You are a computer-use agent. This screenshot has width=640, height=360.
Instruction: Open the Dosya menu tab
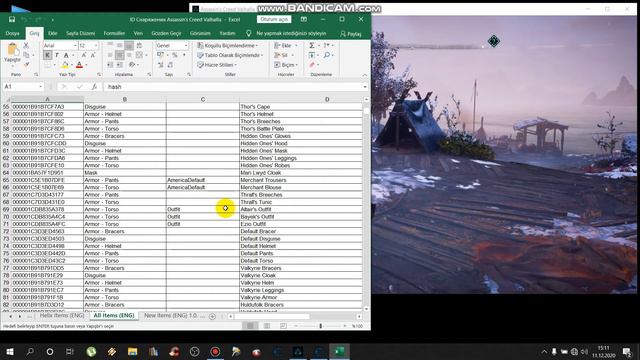point(12,33)
